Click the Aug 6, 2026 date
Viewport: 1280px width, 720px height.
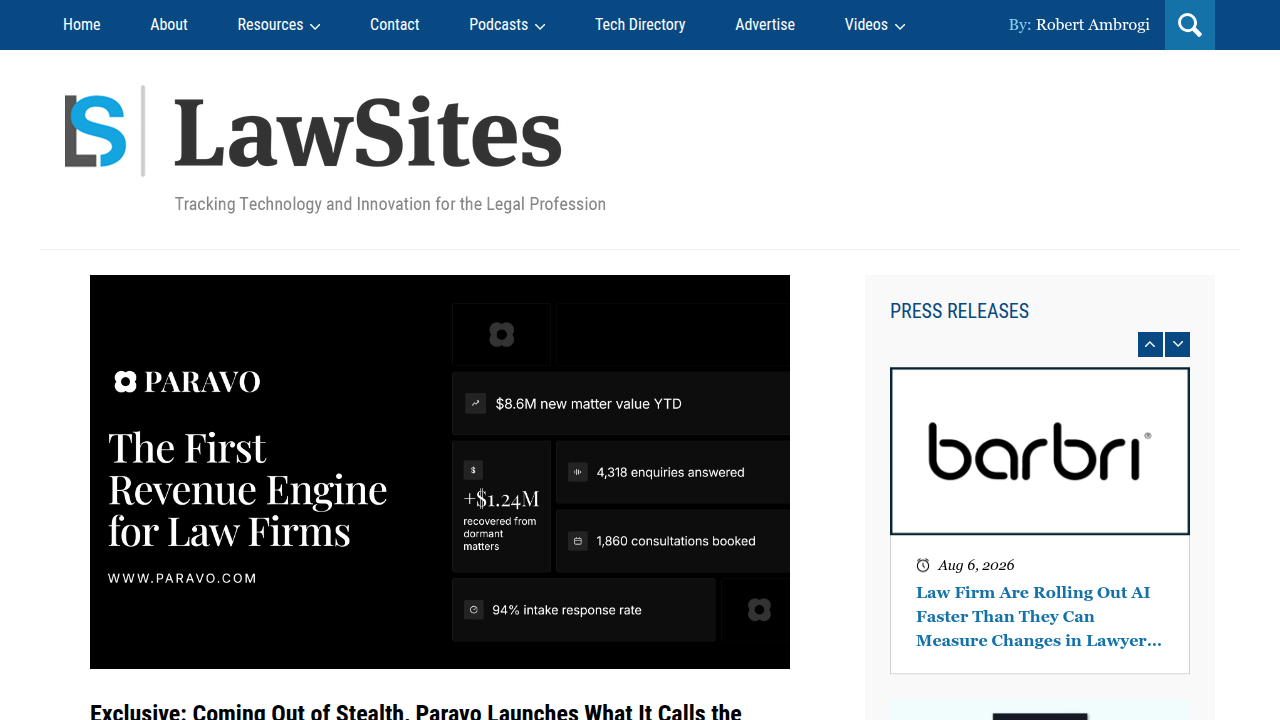[976, 565]
